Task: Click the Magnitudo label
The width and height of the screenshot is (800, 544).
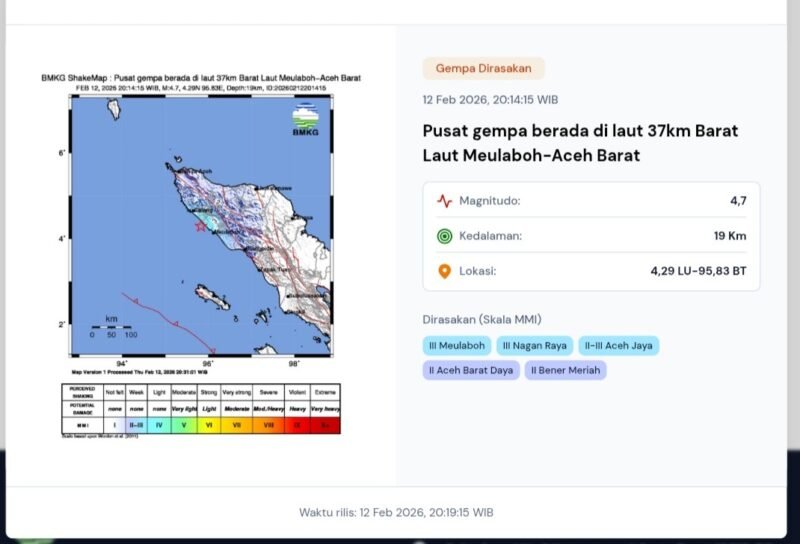Action: [490, 201]
